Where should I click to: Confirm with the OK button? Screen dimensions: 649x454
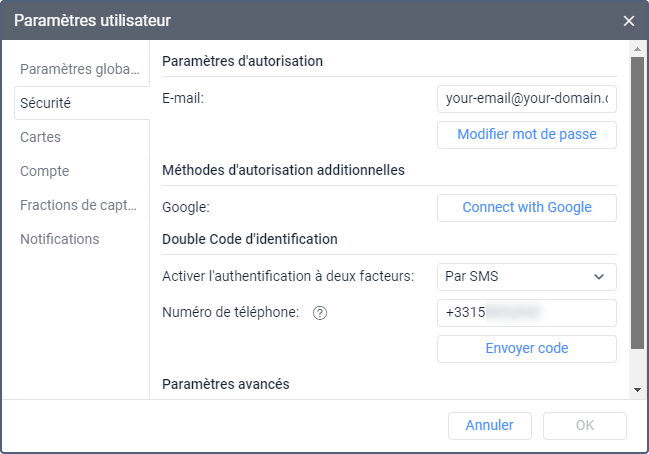585,425
